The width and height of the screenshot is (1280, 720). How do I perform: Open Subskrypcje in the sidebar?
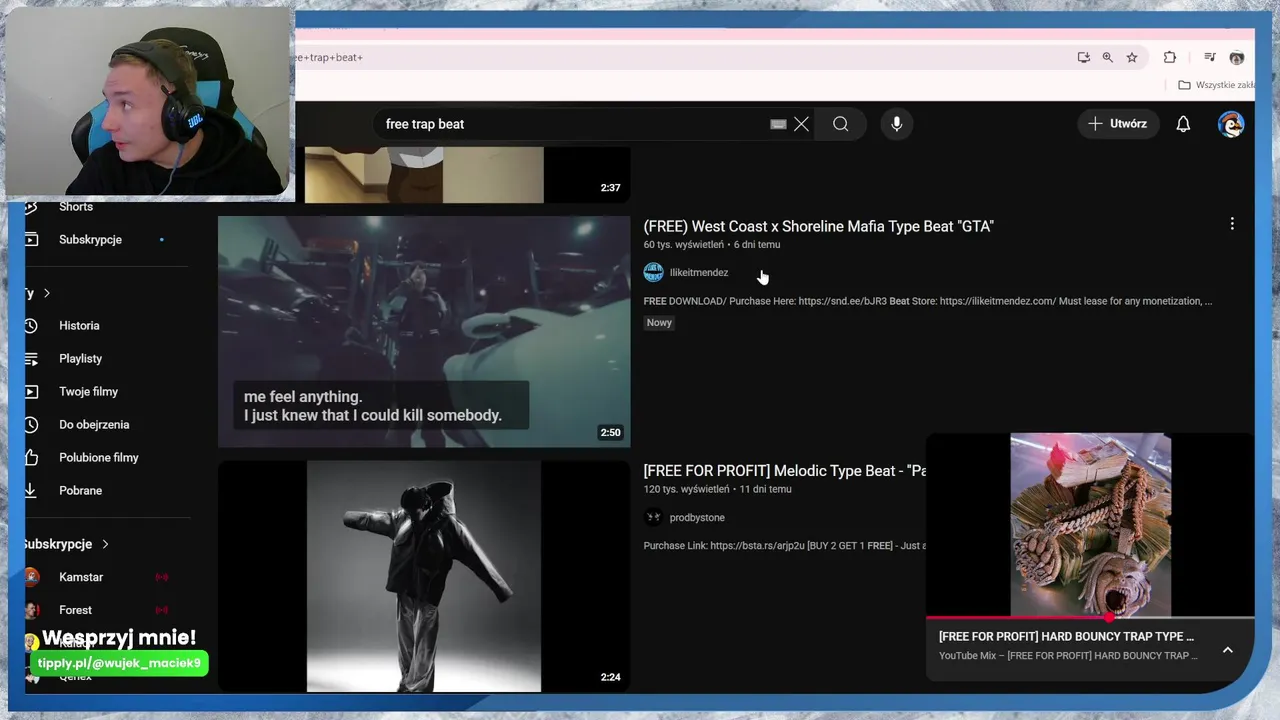[x=90, y=240]
